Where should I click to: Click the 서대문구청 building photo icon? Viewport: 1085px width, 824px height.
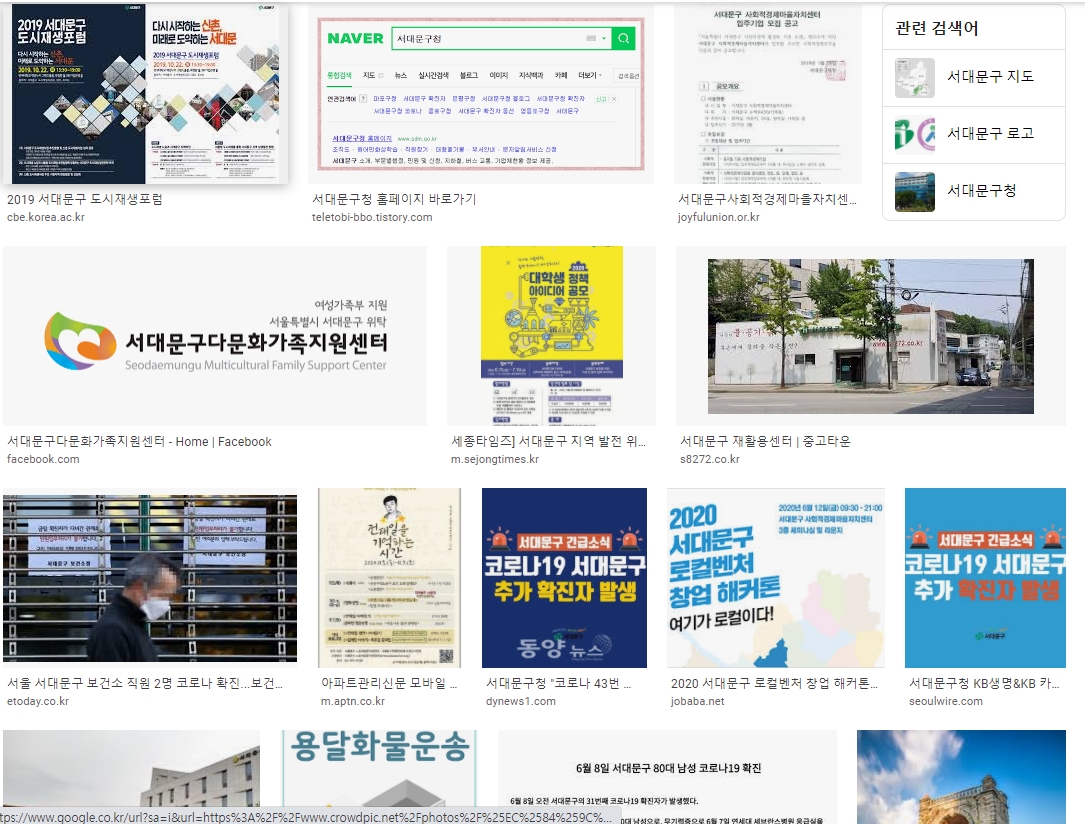coord(915,192)
